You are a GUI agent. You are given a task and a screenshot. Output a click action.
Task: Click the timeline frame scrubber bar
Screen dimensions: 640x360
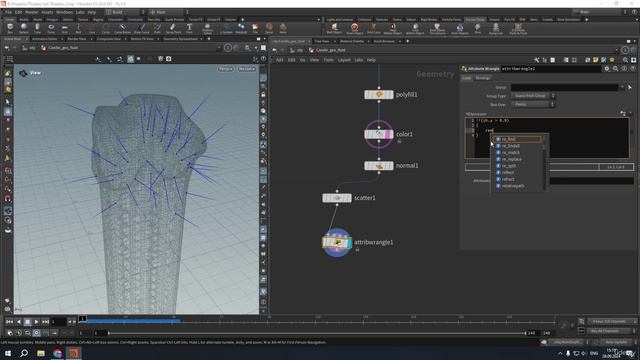[x=318, y=321]
